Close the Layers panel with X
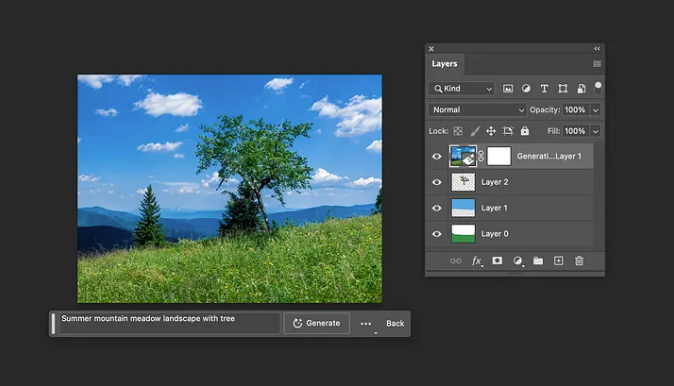Screen dimensions: 674x386 tap(431, 49)
